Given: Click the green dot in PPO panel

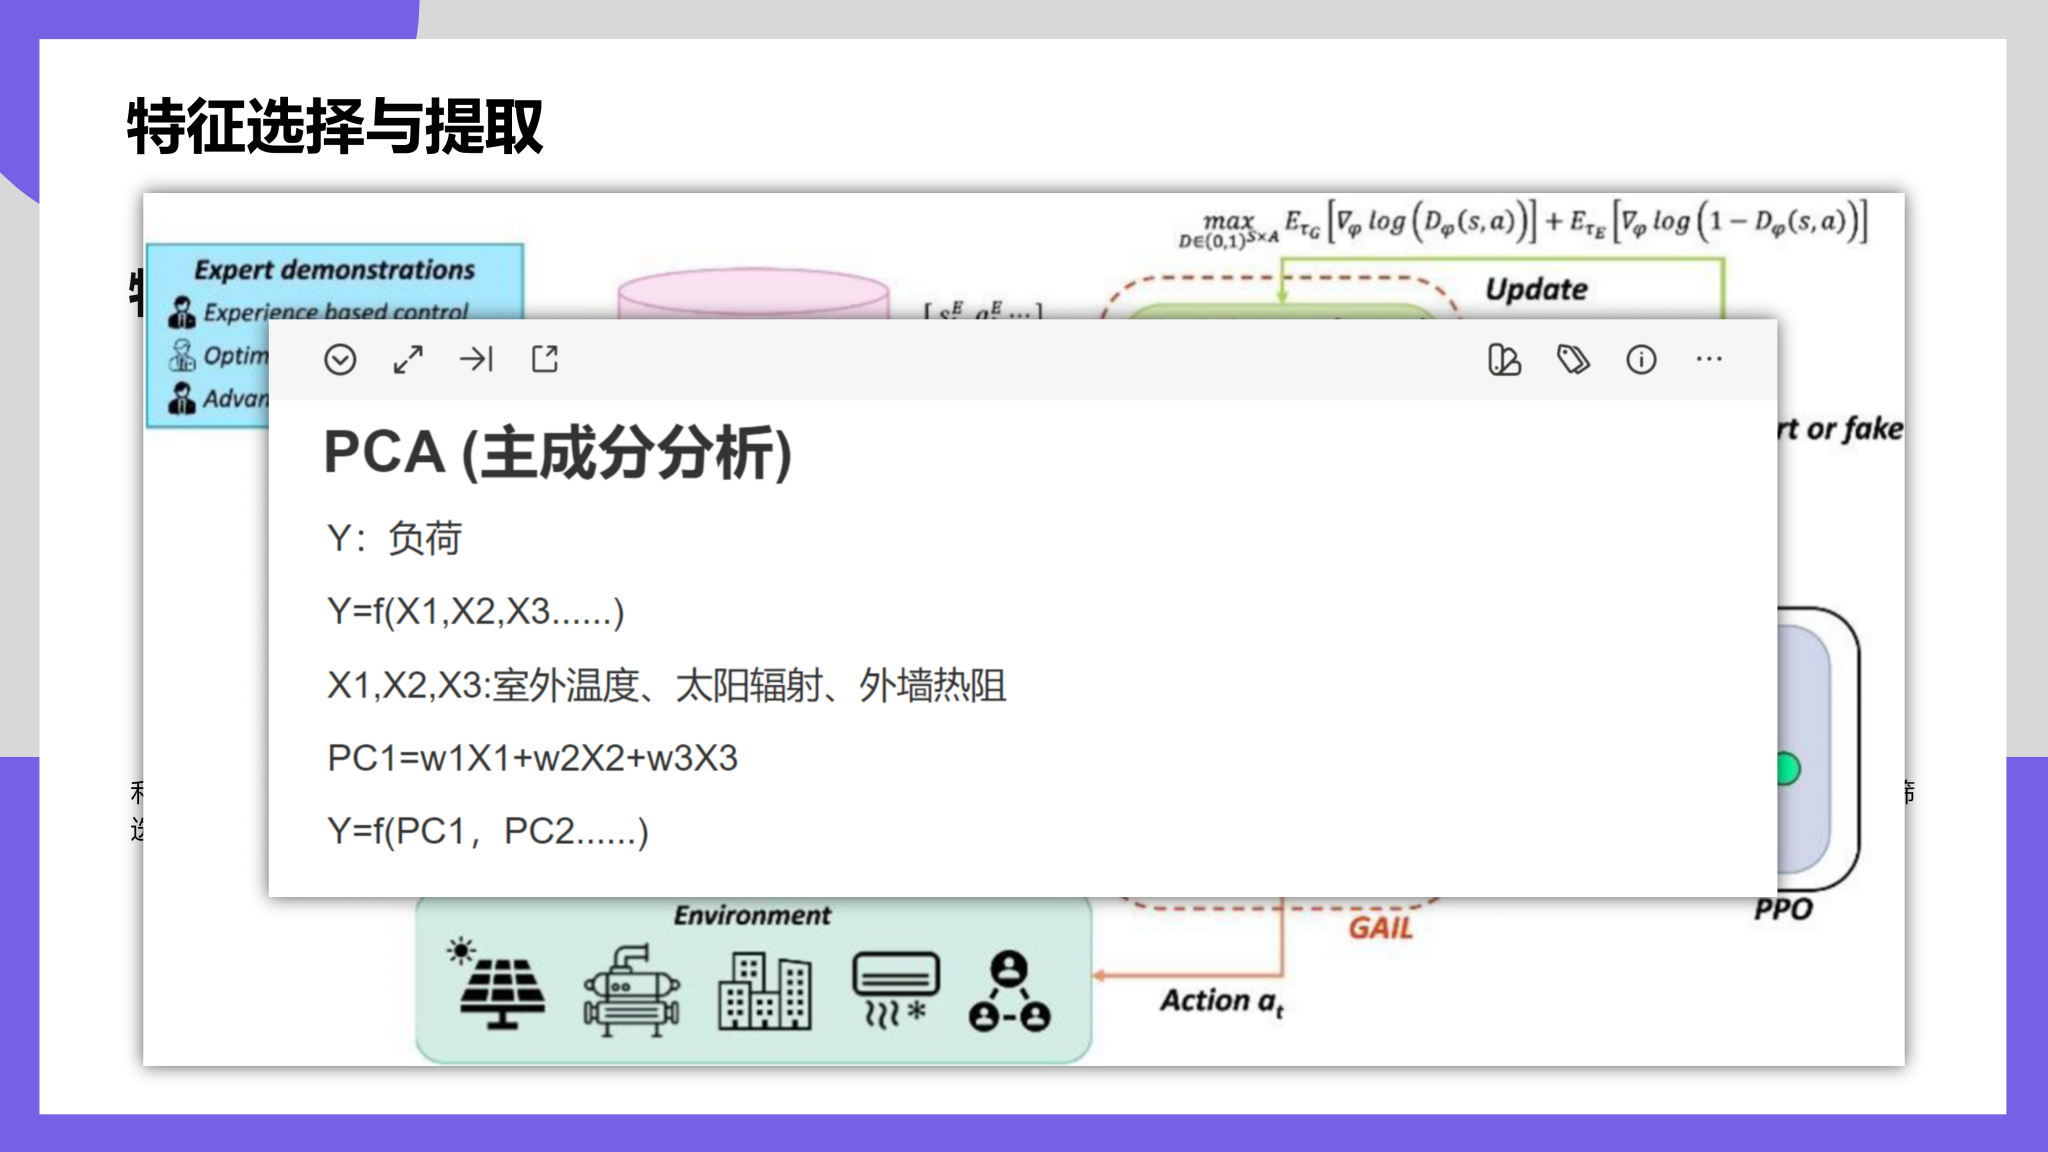Looking at the screenshot, I should (x=1788, y=769).
